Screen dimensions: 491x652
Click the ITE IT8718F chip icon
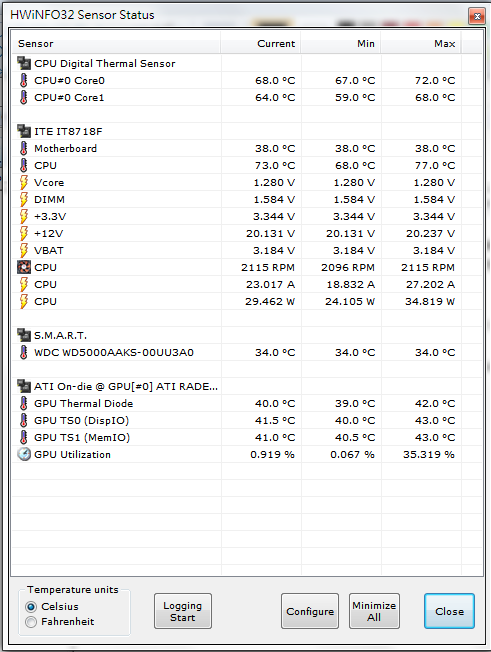click(x=24, y=131)
